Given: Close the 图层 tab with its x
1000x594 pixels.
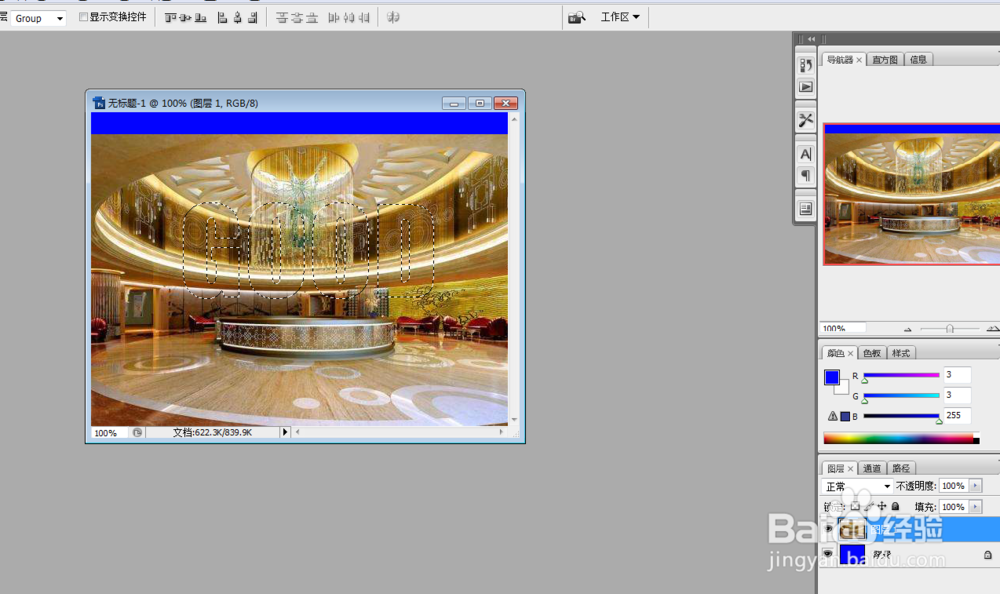Looking at the screenshot, I should [x=850, y=469].
